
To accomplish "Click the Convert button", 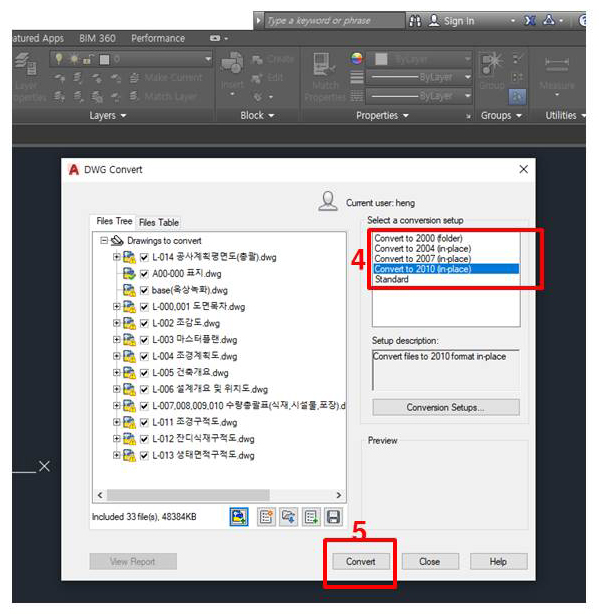I will pos(361,562).
